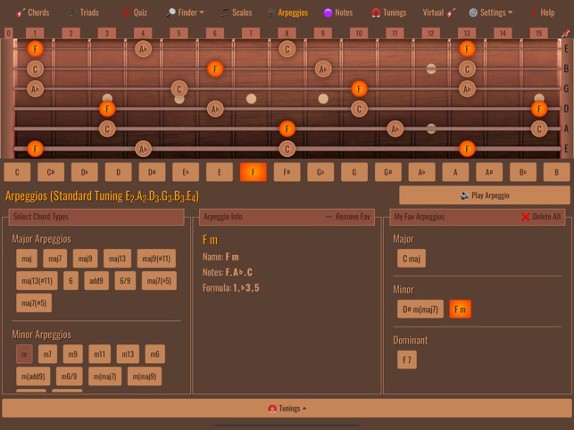
Task: Choose the maj9 arpeggio type
Action: [85, 259]
